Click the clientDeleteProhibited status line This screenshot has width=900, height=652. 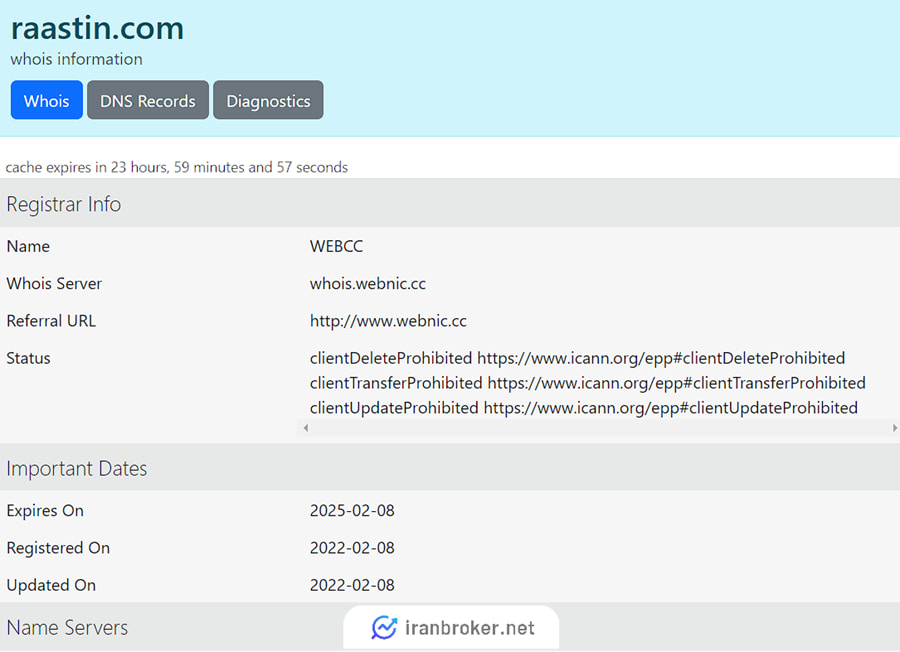click(577, 358)
